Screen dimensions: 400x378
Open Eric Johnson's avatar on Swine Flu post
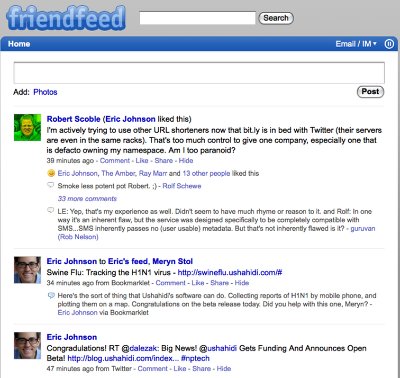tap(27, 270)
